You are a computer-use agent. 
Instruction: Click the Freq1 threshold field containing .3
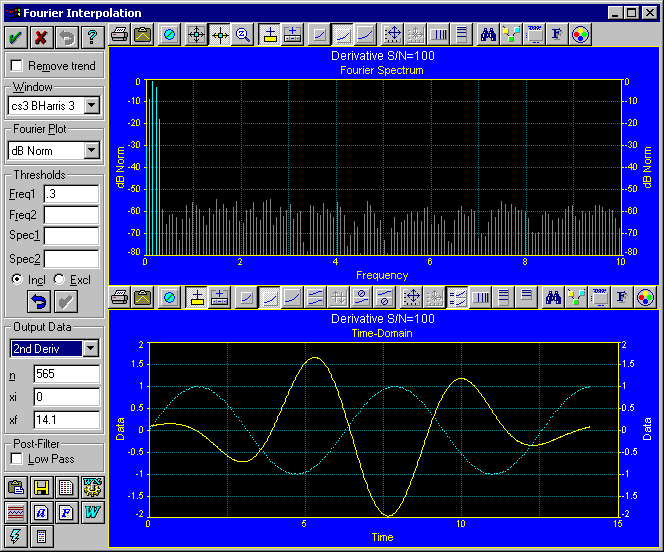71,194
